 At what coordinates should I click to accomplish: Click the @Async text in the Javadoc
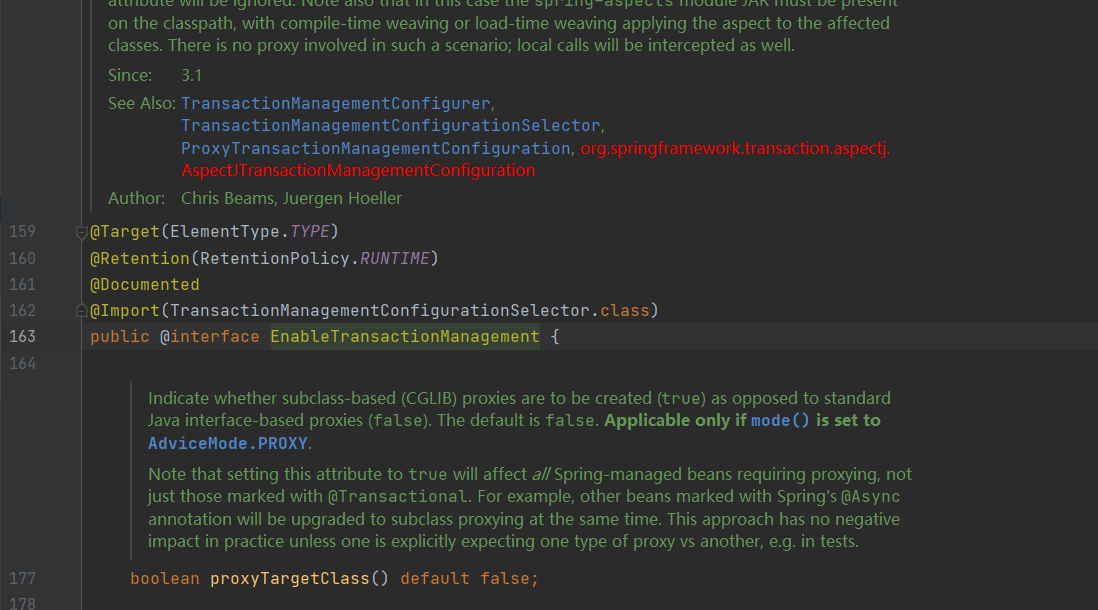pos(870,497)
